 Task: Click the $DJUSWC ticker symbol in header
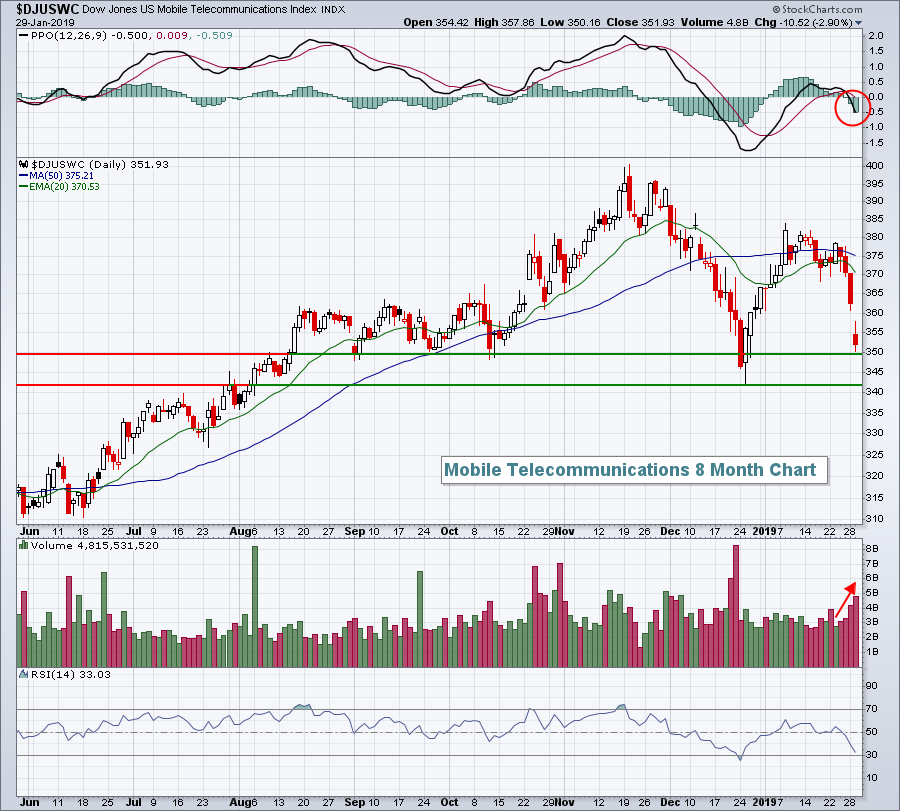[36, 7]
